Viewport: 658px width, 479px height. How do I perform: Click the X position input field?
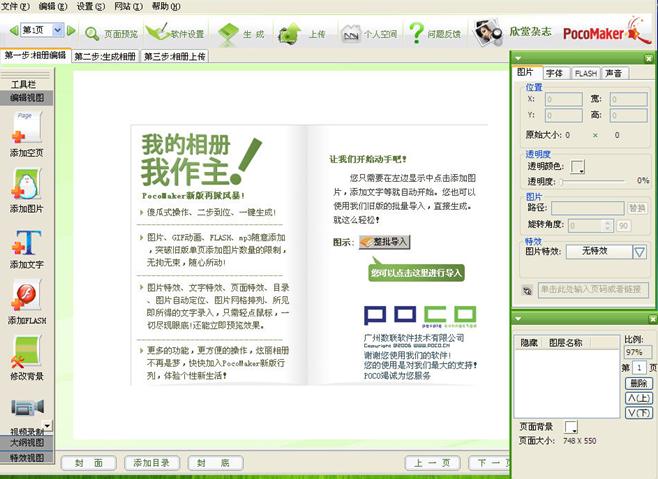pos(564,99)
